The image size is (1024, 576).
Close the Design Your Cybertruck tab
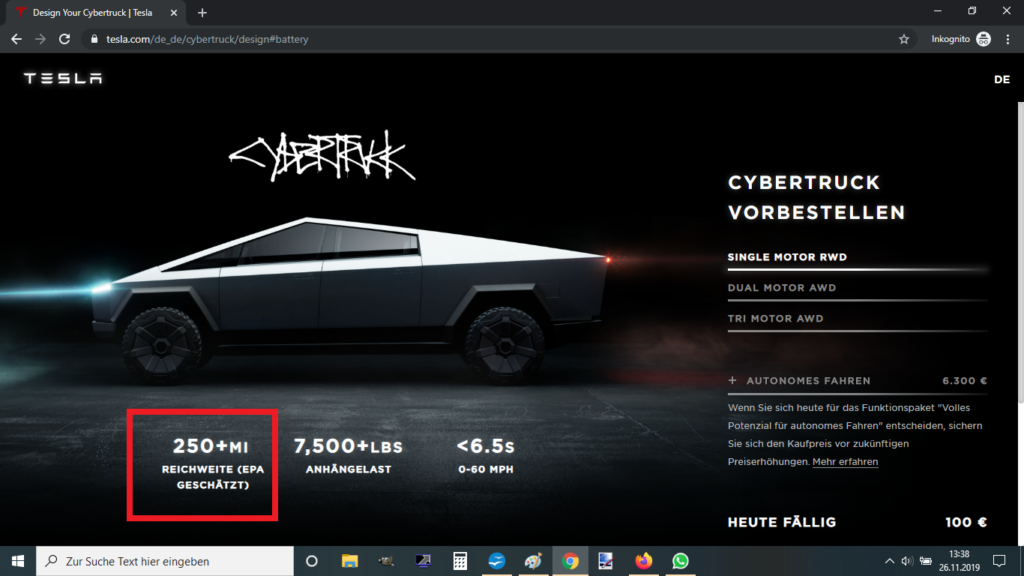[174, 13]
